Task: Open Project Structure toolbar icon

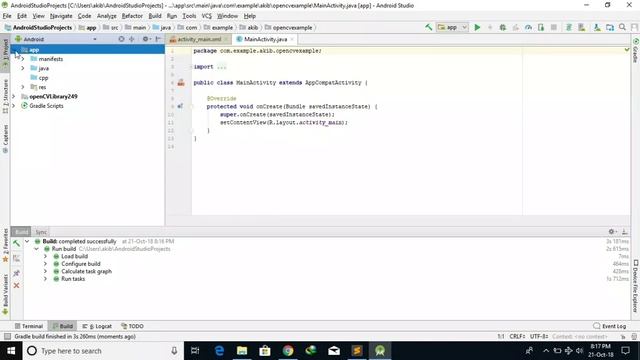Action: pos(610,27)
